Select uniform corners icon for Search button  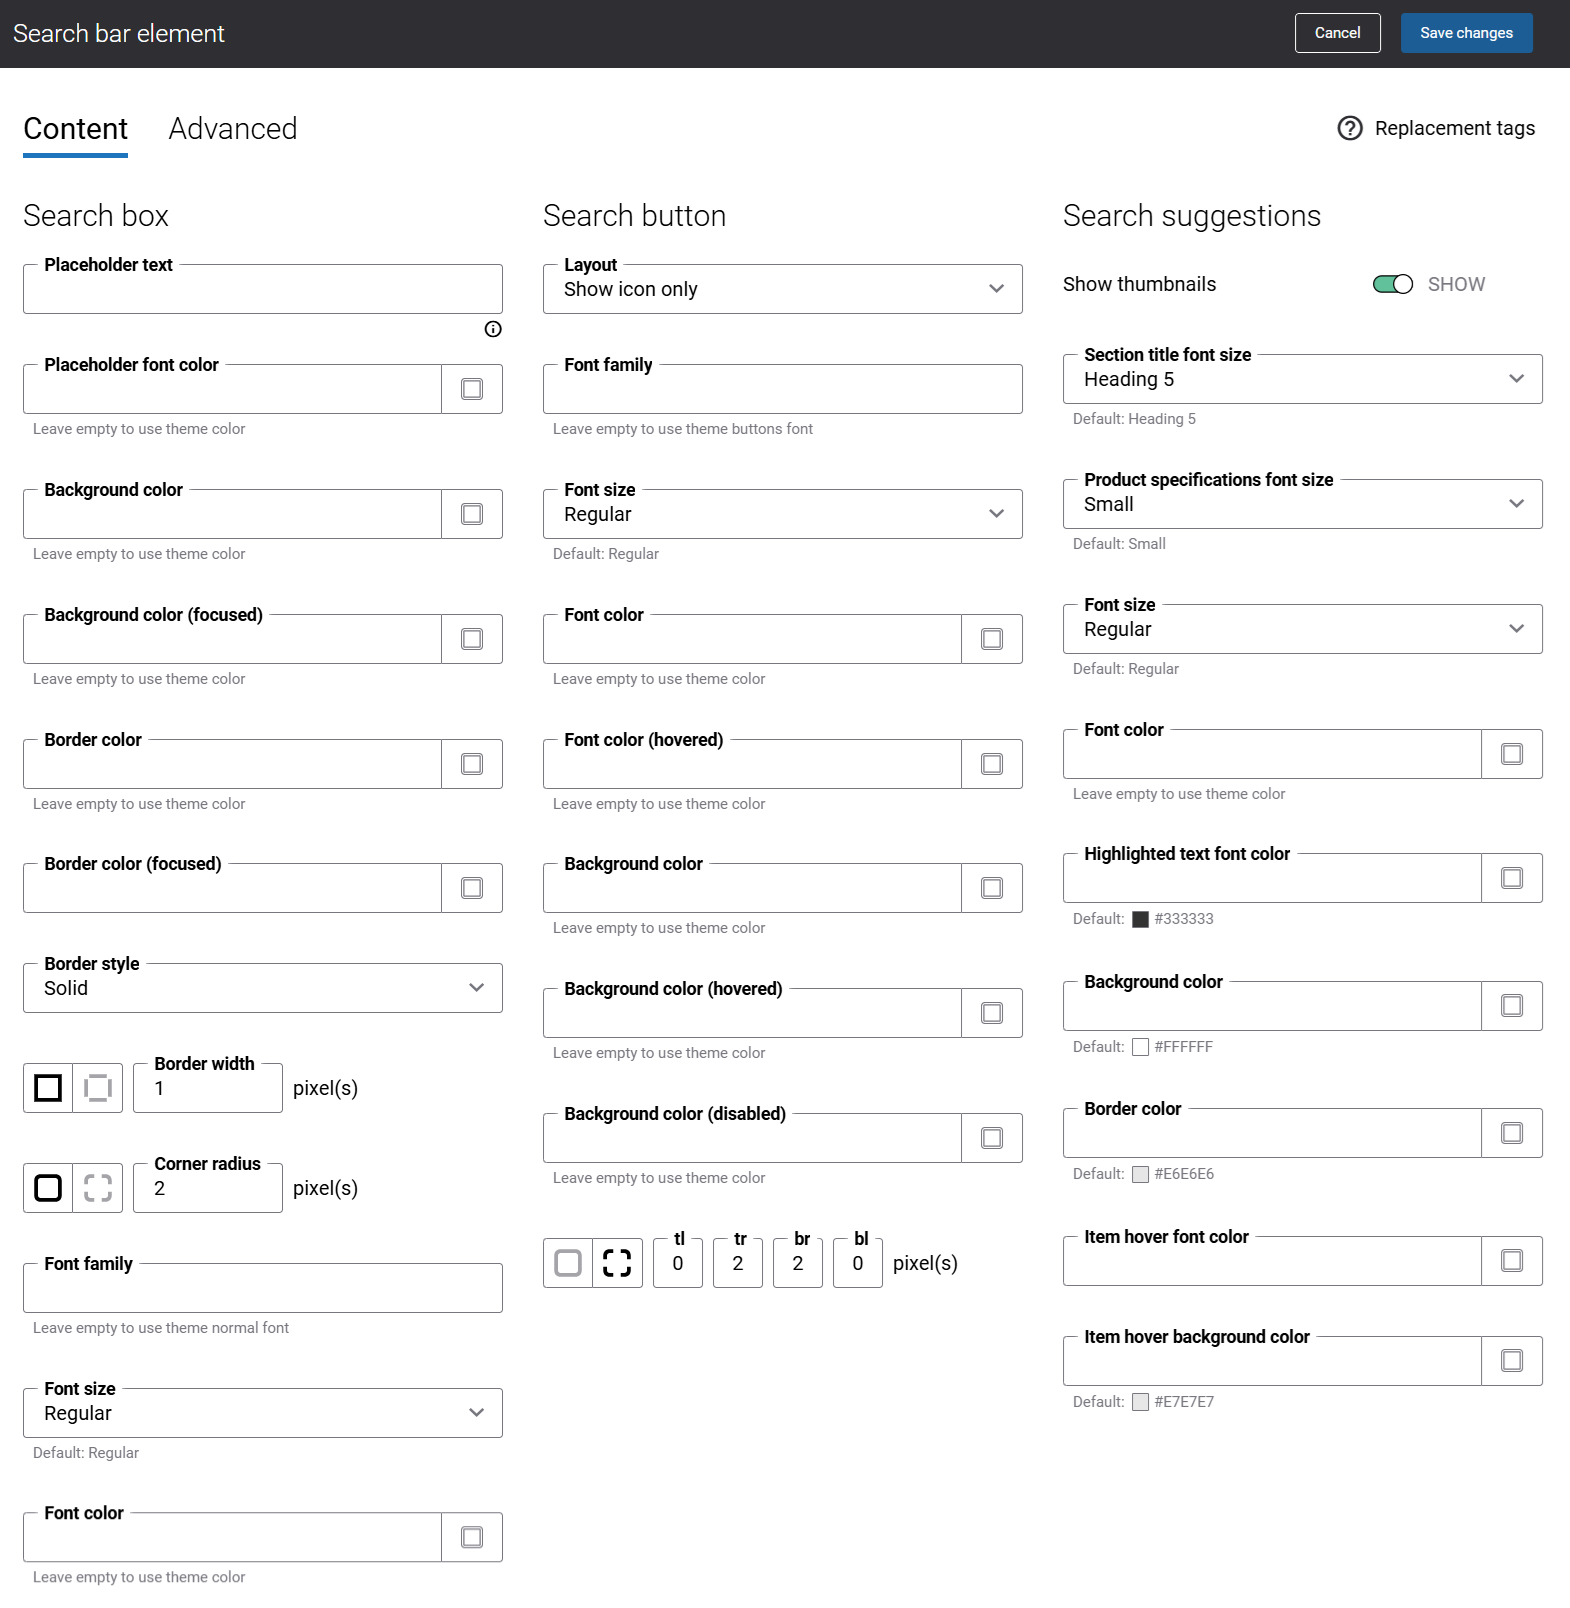pos(568,1263)
